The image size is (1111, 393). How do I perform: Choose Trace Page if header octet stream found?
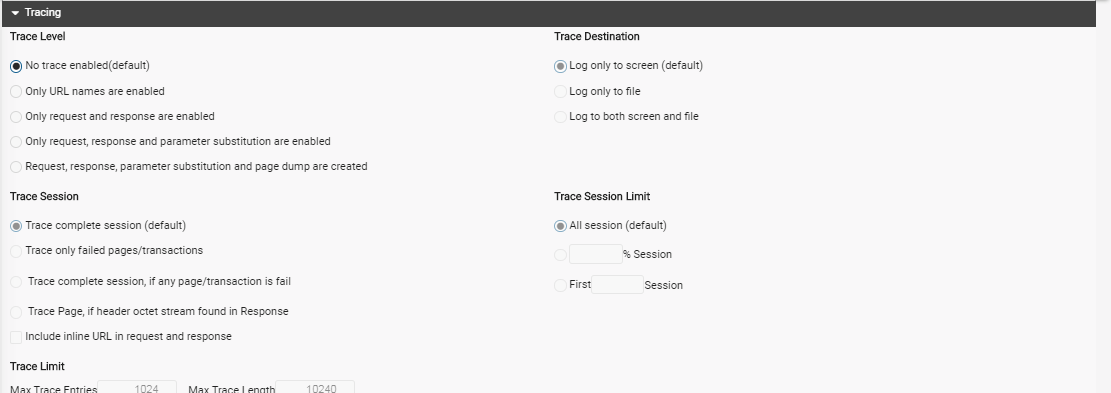(16, 312)
